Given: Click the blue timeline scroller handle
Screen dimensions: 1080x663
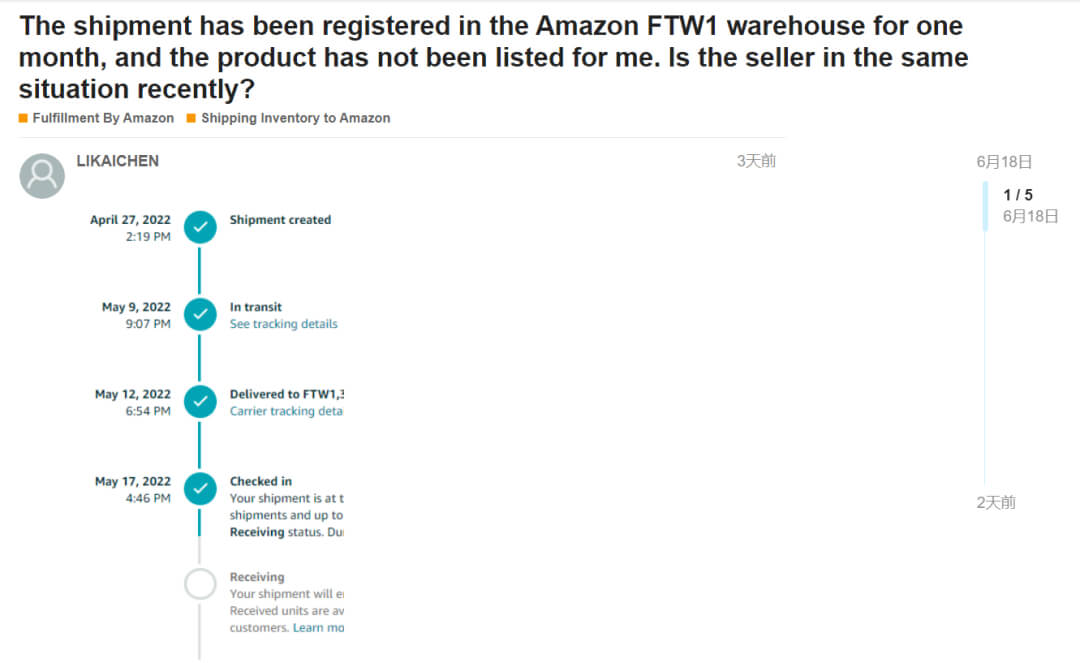Looking at the screenshot, I should point(985,206).
